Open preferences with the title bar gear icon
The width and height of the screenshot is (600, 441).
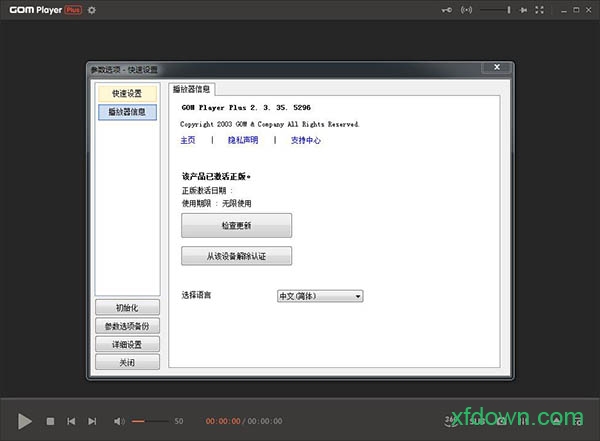pos(92,10)
